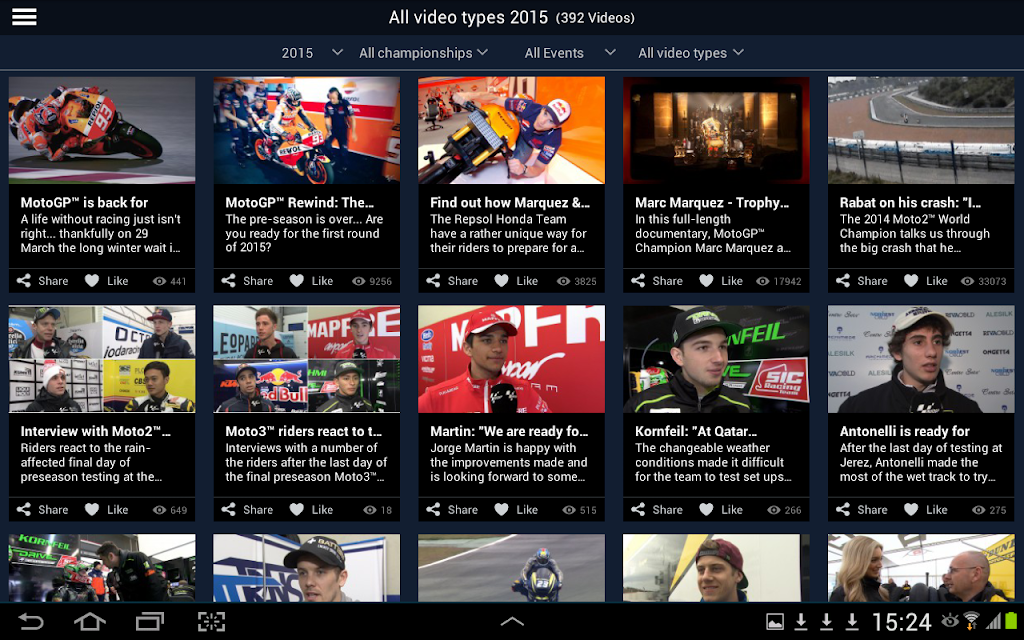Like the 'Marc Marquez - Trophy' video
Image resolution: width=1024 pixels, height=640 pixels.
[x=721, y=281]
